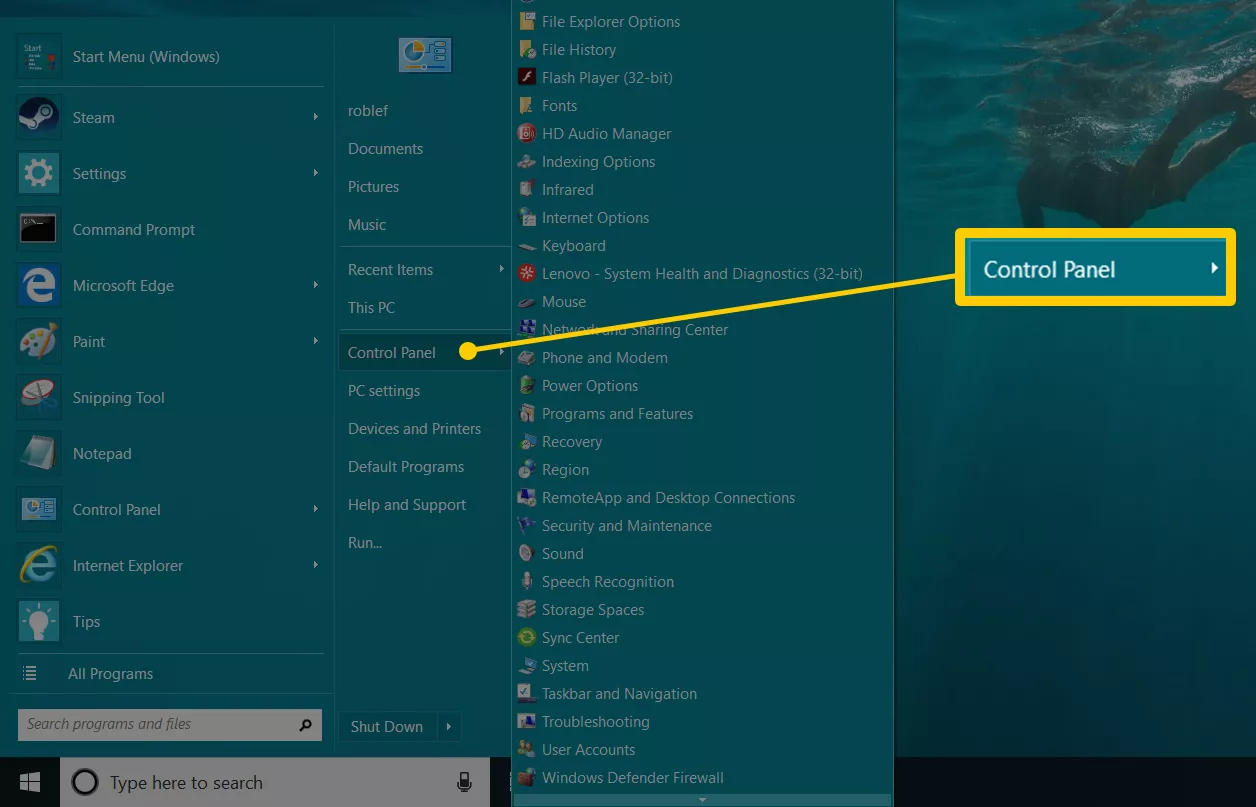The image size is (1256, 807).
Task: Click the Shut Down button
Action: pyautogui.click(x=387, y=727)
